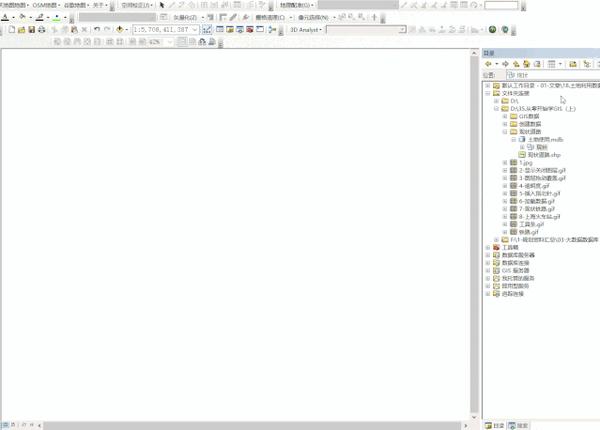The image size is (600, 430).
Task: Print the current map
Action: pos(41,29)
